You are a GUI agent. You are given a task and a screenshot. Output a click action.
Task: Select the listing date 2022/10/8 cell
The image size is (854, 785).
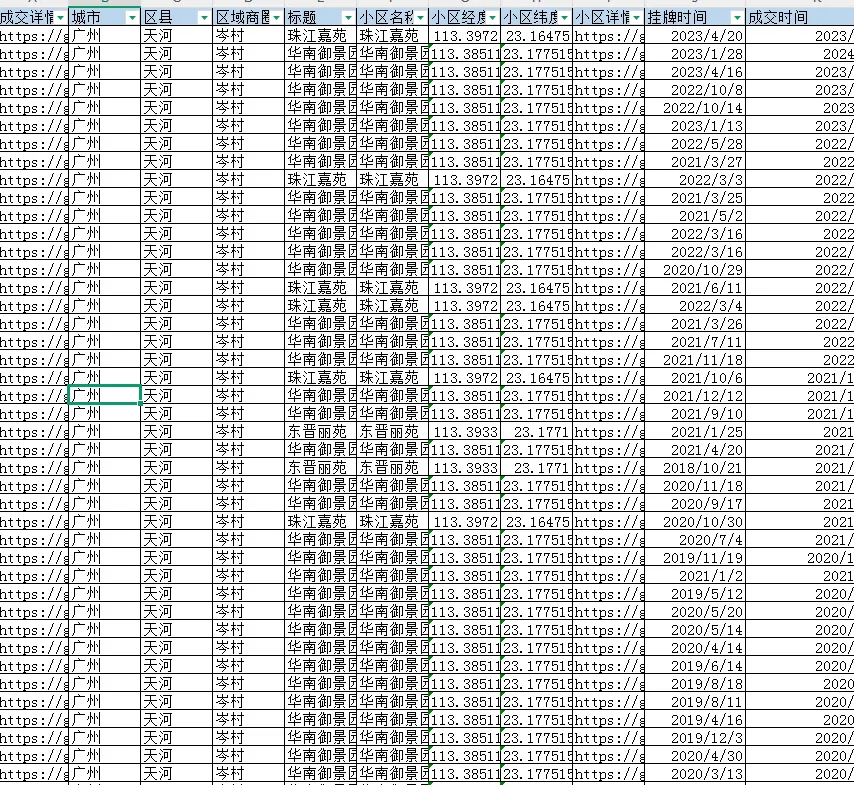[x=695, y=90]
